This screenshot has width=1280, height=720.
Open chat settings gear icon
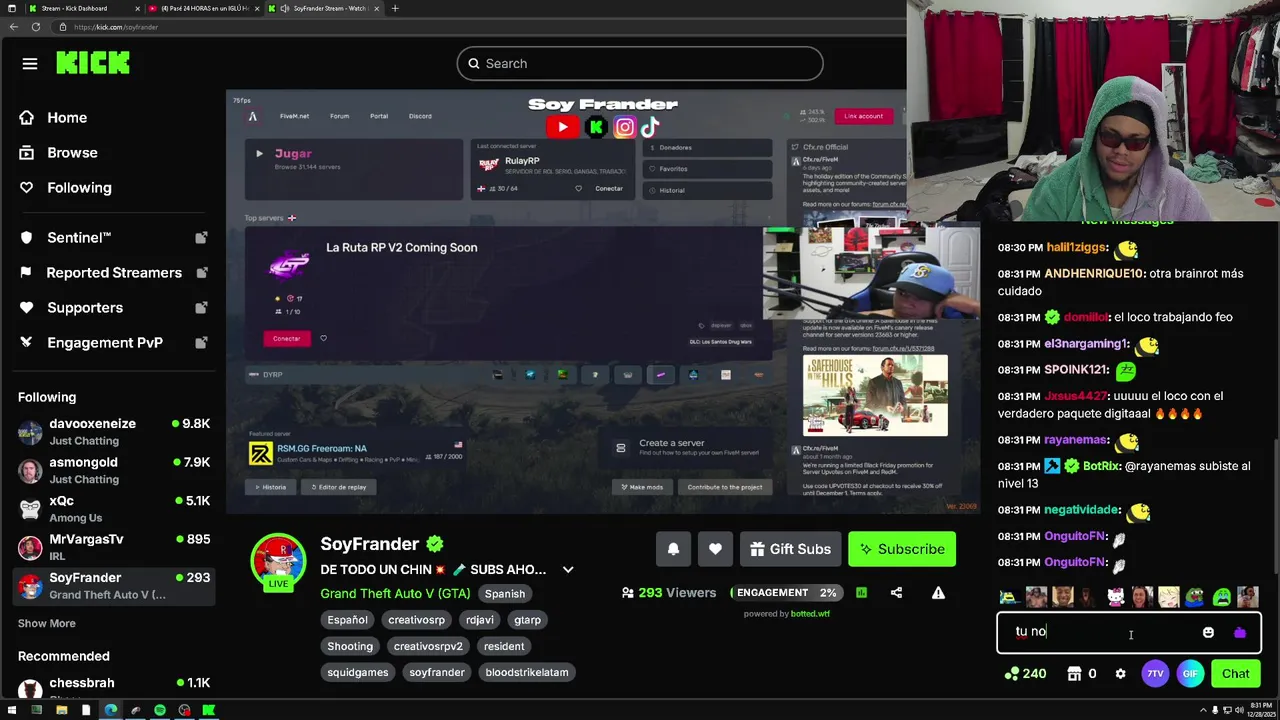pos(1120,674)
